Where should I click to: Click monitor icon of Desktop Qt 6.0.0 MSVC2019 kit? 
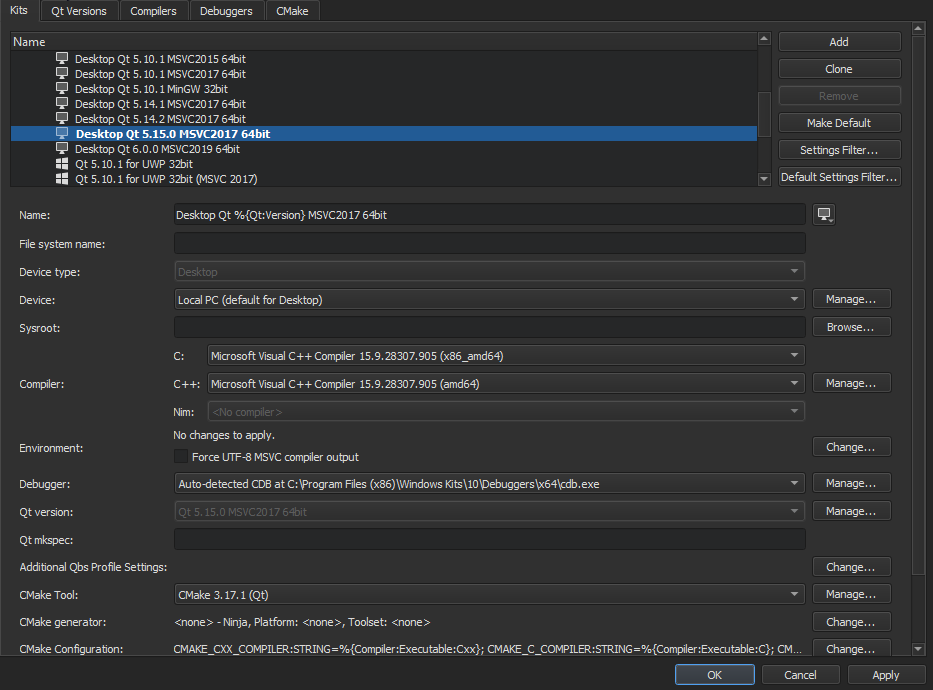pos(62,149)
